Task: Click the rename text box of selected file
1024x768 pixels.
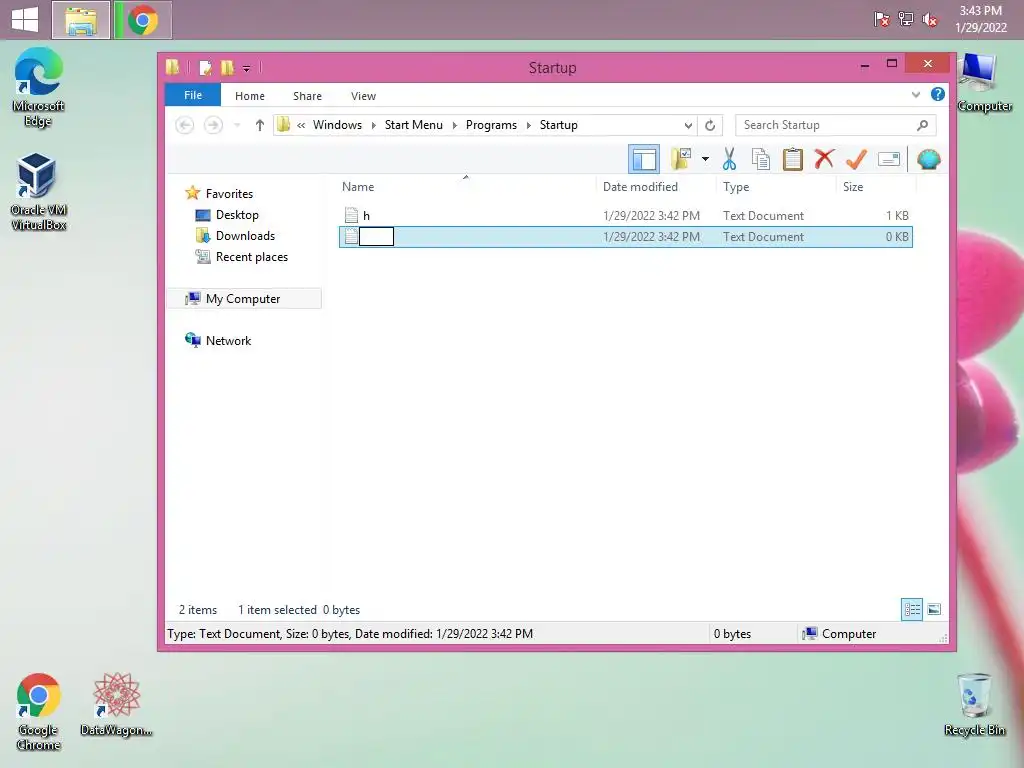Action: pos(376,236)
